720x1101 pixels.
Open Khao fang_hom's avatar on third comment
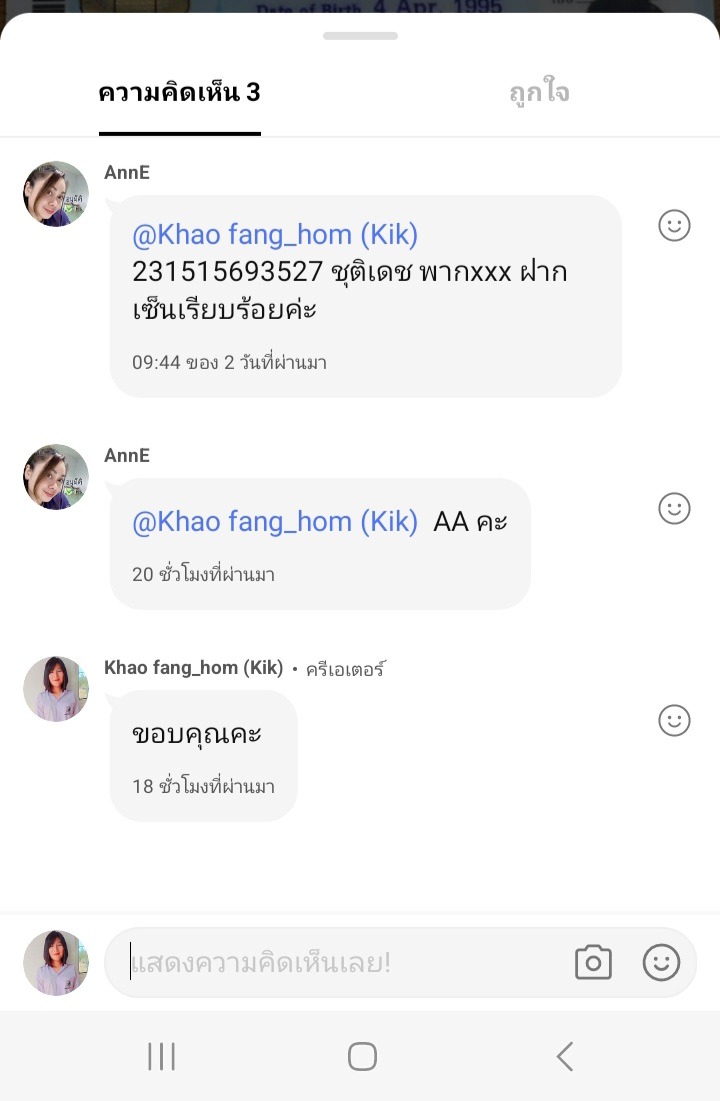(x=56, y=689)
